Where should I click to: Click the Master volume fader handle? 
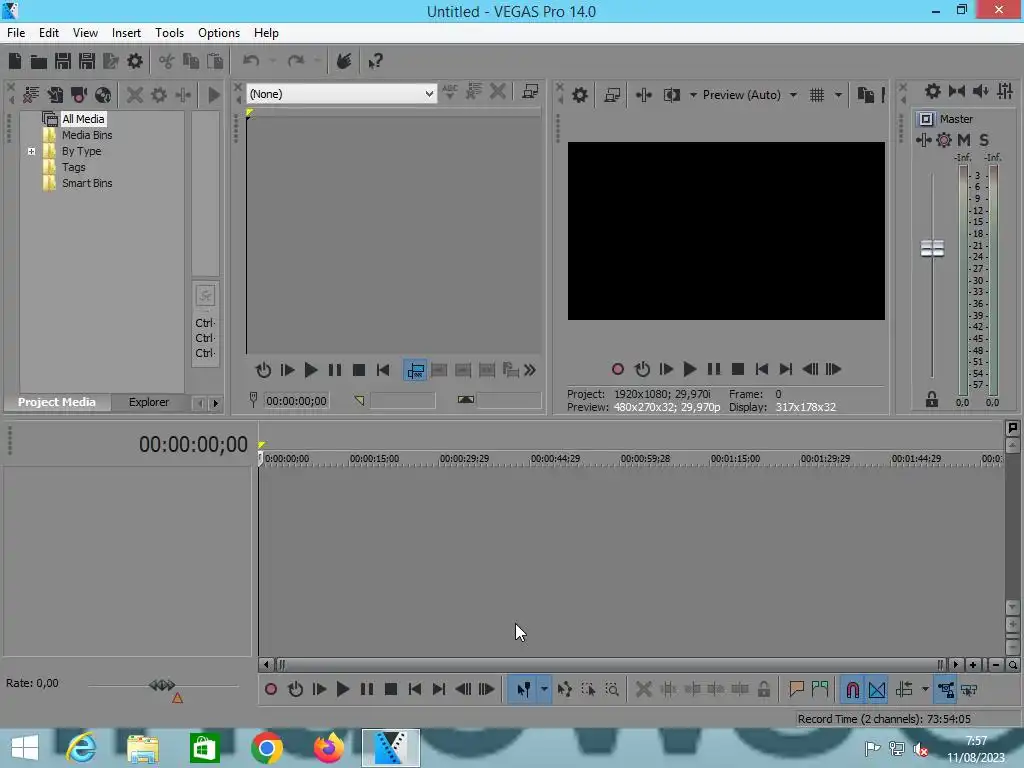click(x=932, y=248)
